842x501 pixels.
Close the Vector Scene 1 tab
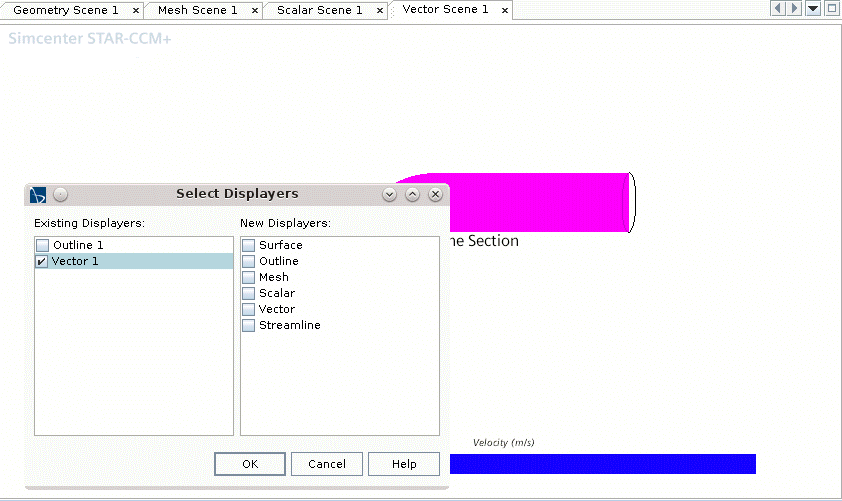[505, 10]
